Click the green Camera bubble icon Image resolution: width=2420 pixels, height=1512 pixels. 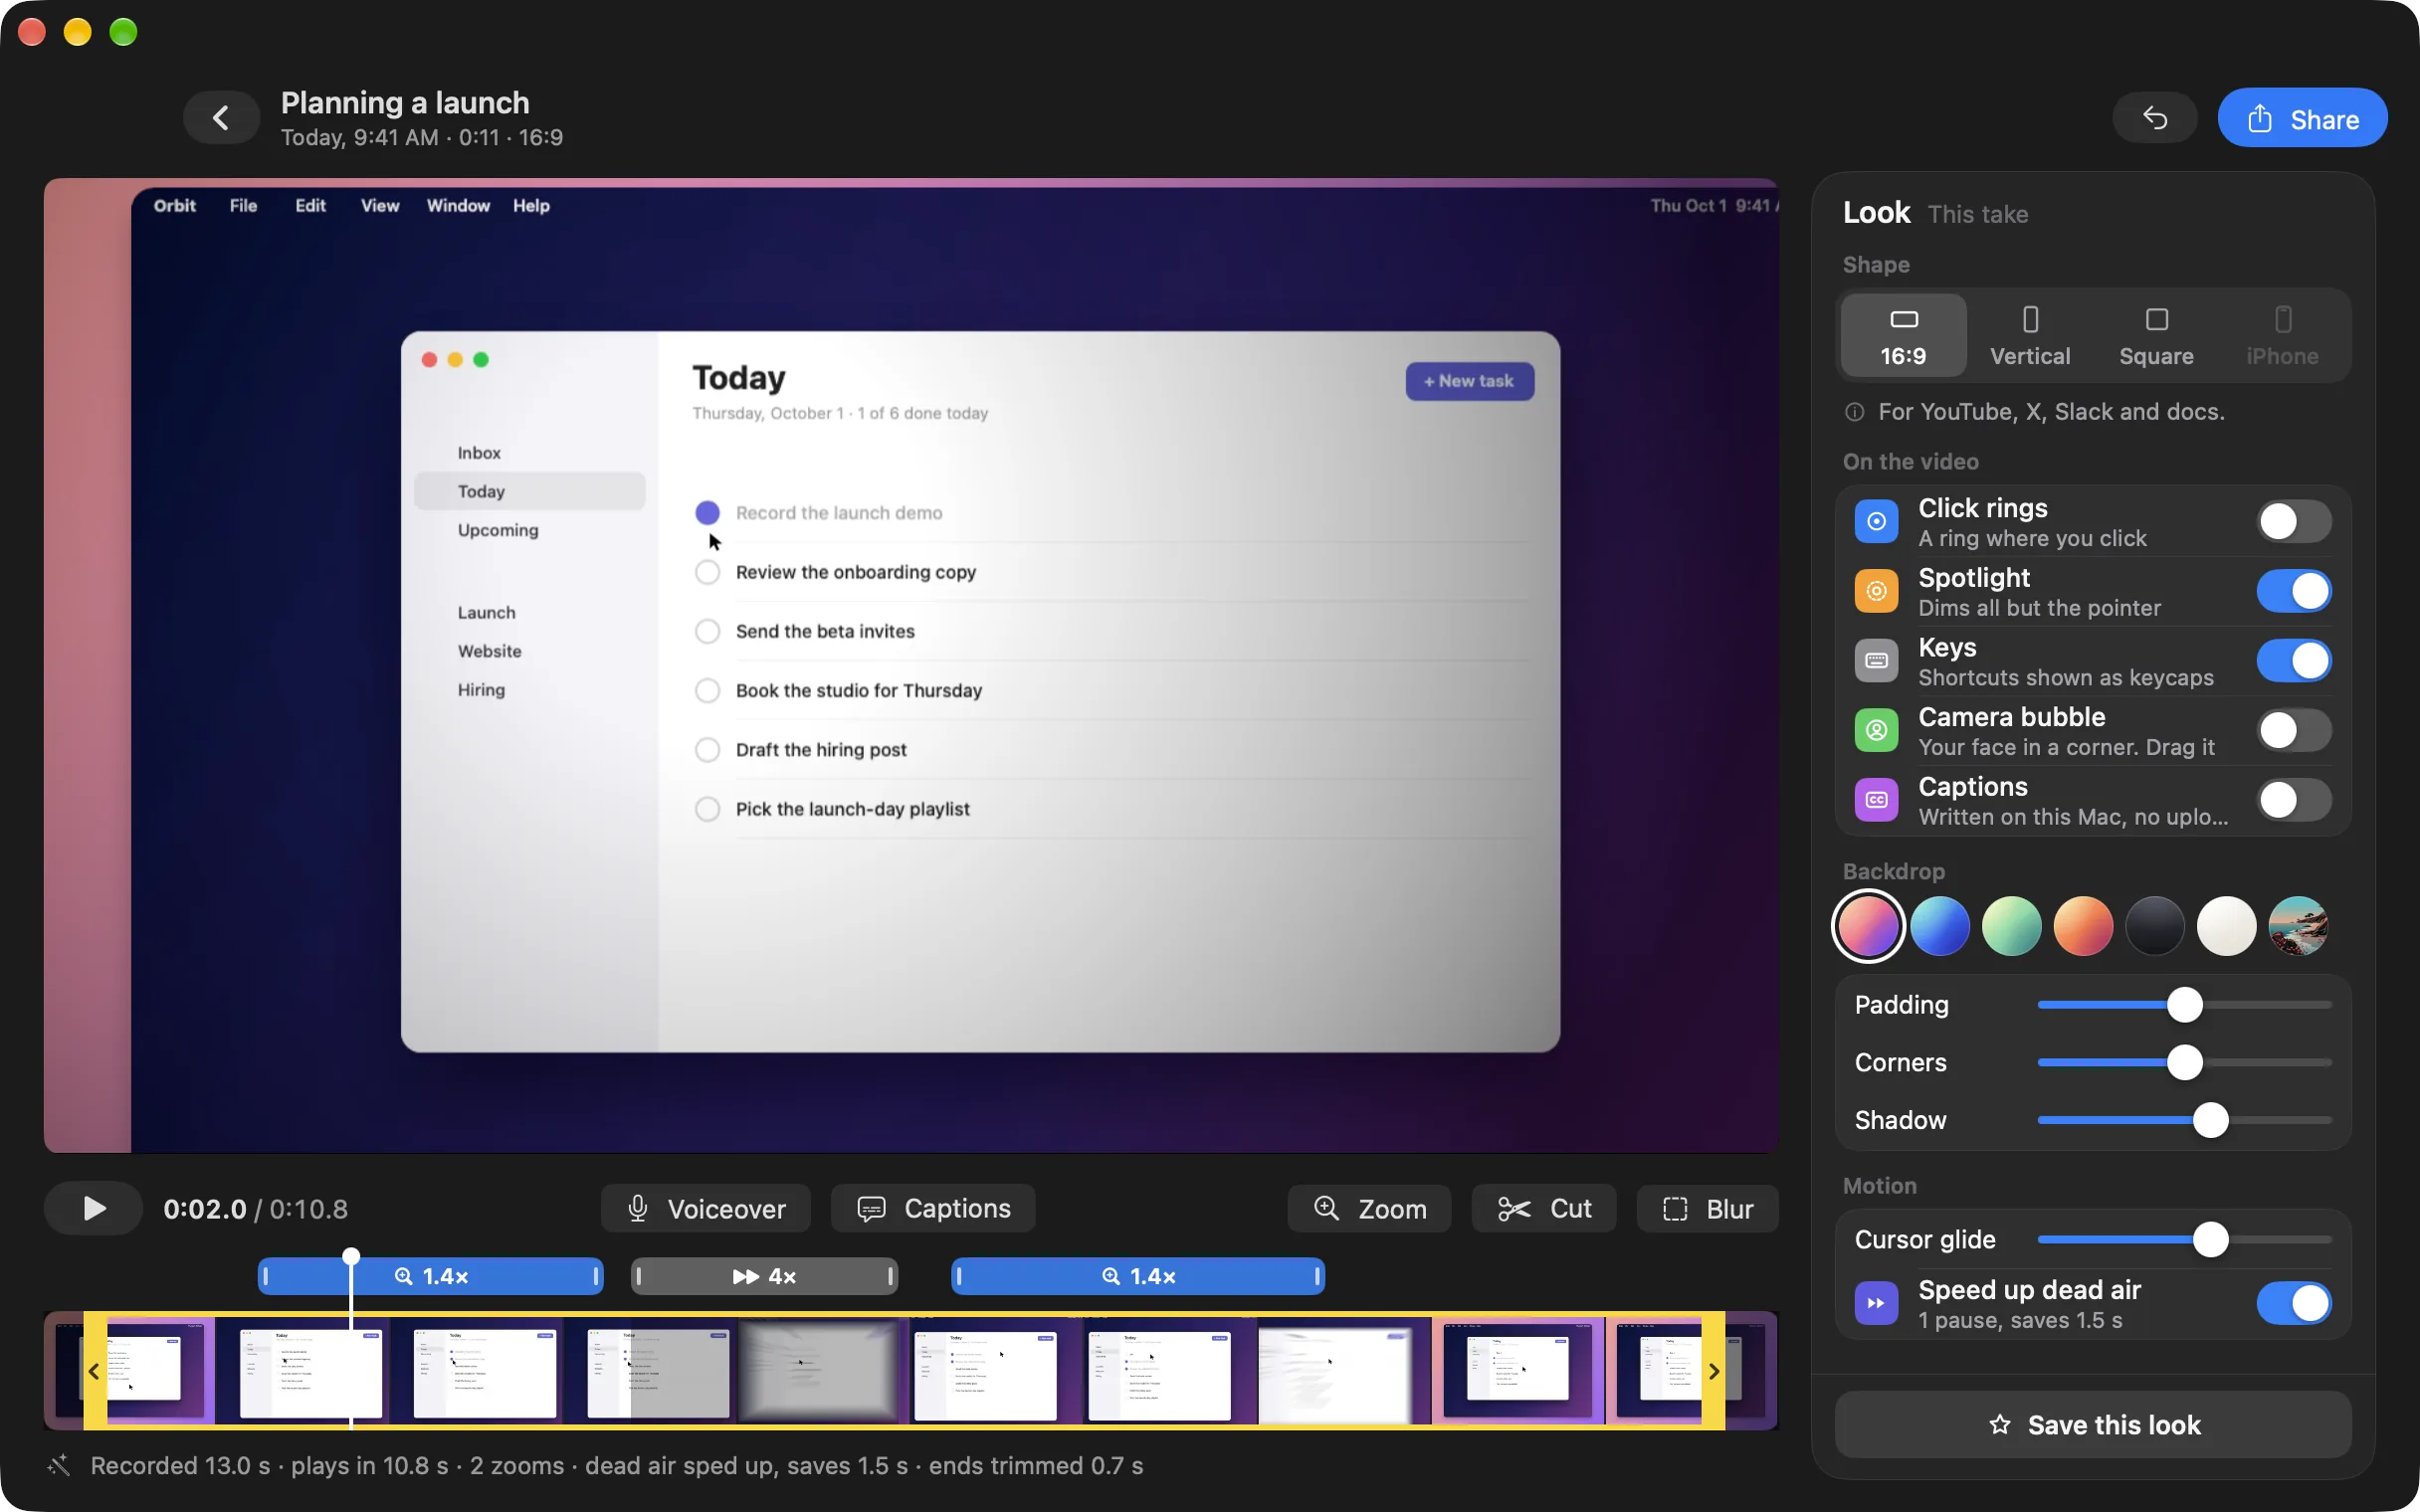pos(1876,731)
